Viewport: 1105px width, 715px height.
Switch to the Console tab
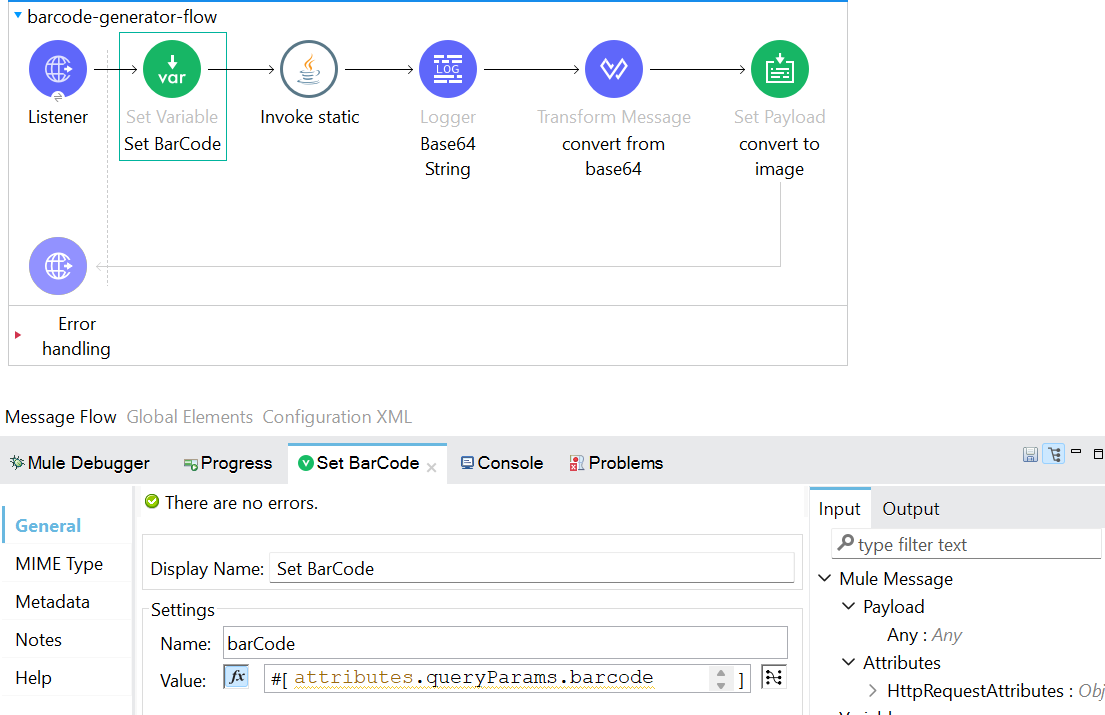pyautogui.click(x=502, y=462)
